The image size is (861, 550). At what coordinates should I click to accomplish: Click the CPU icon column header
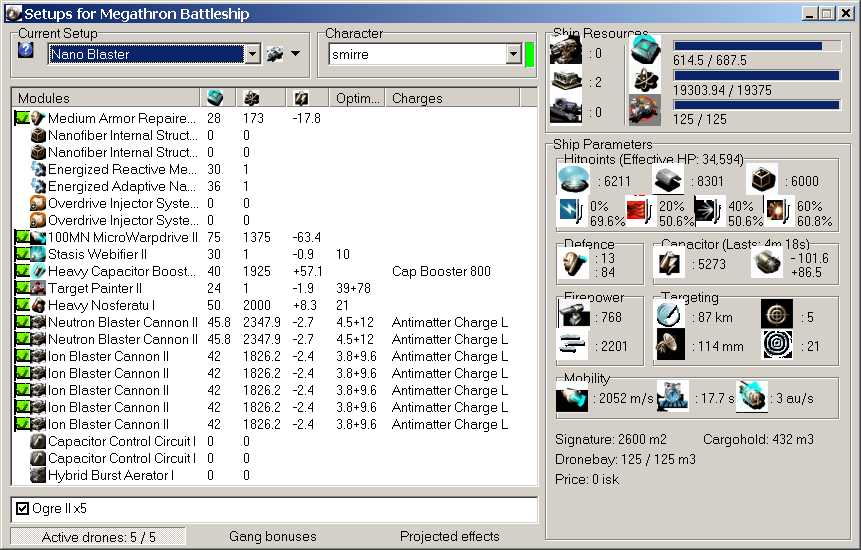click(x=215, y=98)
